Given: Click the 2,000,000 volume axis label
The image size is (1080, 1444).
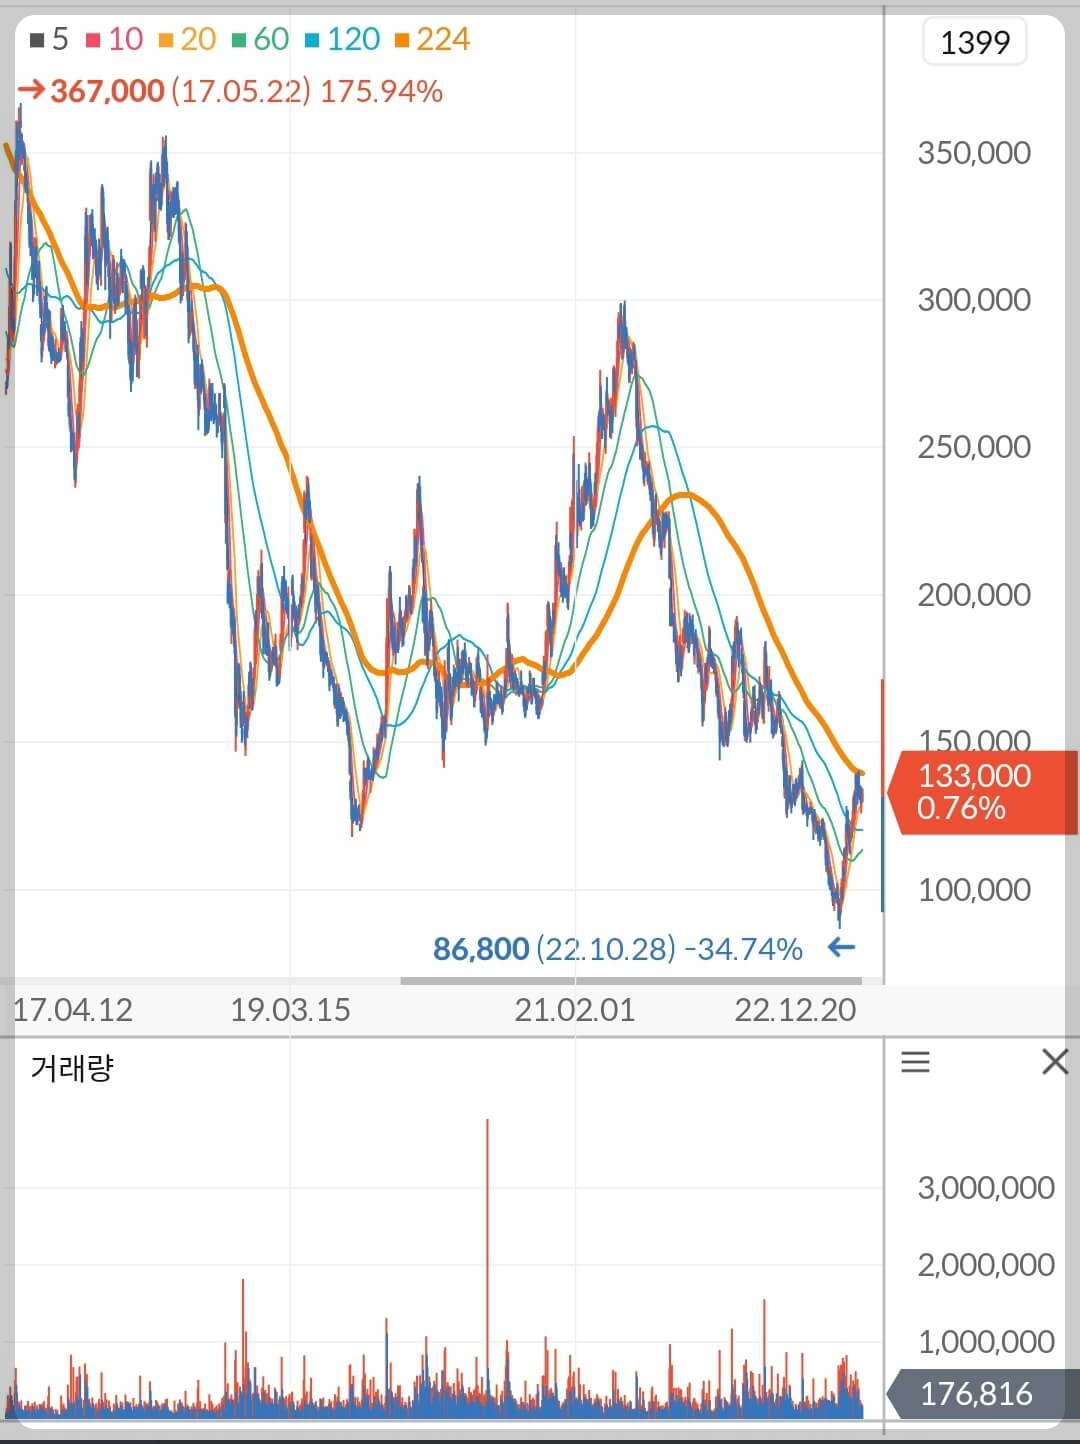Looking at the screenshot, I should click(986, 1265).
